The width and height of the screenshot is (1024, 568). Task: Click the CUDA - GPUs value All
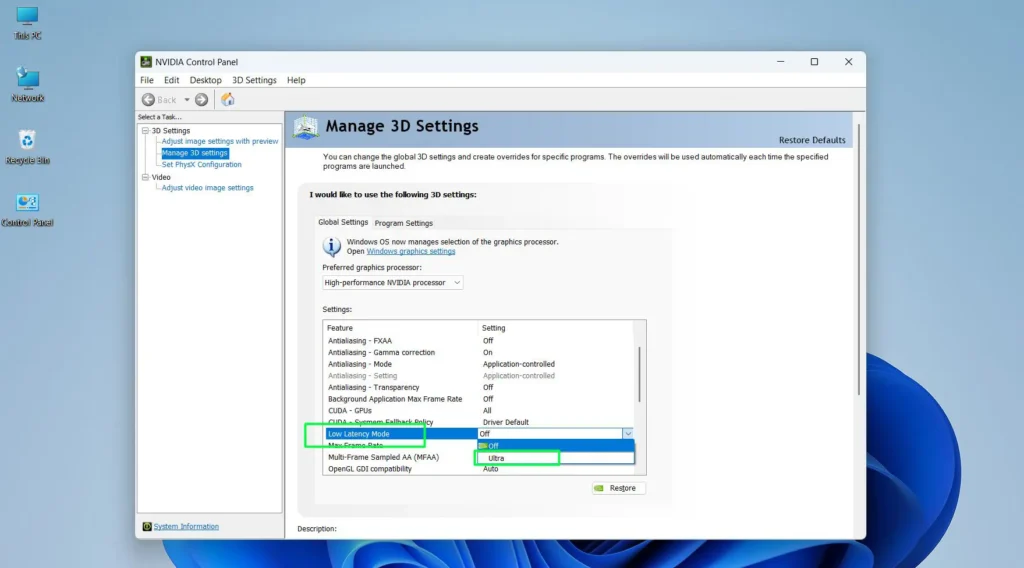(x=487, y=411)
